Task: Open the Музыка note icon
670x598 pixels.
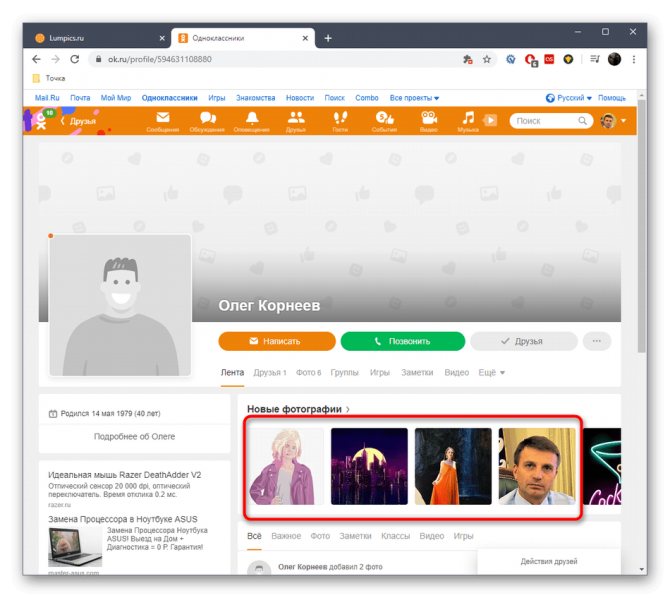Action: tap(468, 118)
